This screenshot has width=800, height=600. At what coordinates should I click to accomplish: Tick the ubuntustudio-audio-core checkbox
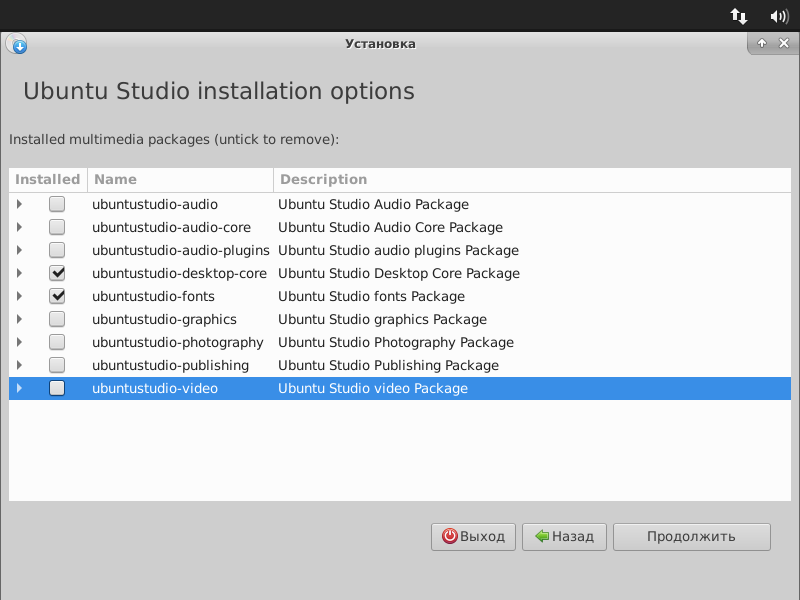tap(57, 227)
